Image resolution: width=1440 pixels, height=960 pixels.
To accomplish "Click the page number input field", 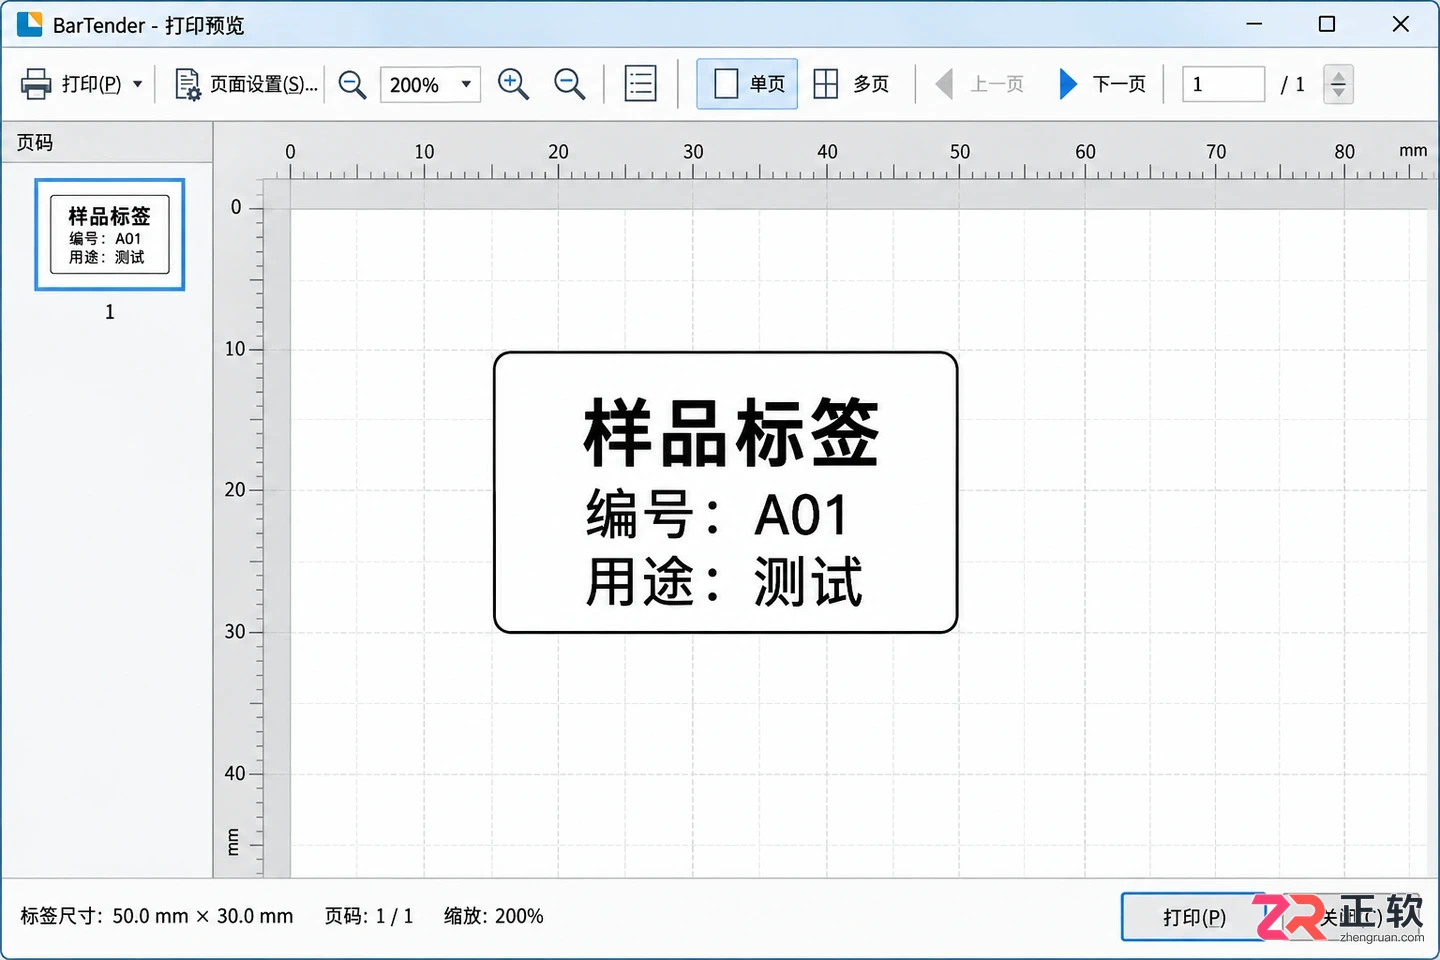I will pos(1223,84).
